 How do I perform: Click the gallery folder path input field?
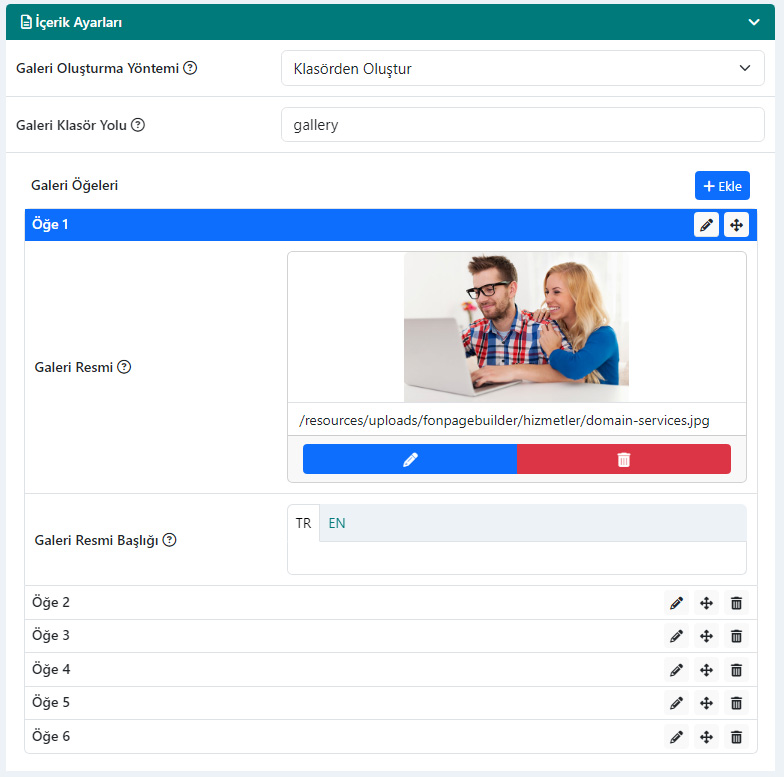point(522,124)
